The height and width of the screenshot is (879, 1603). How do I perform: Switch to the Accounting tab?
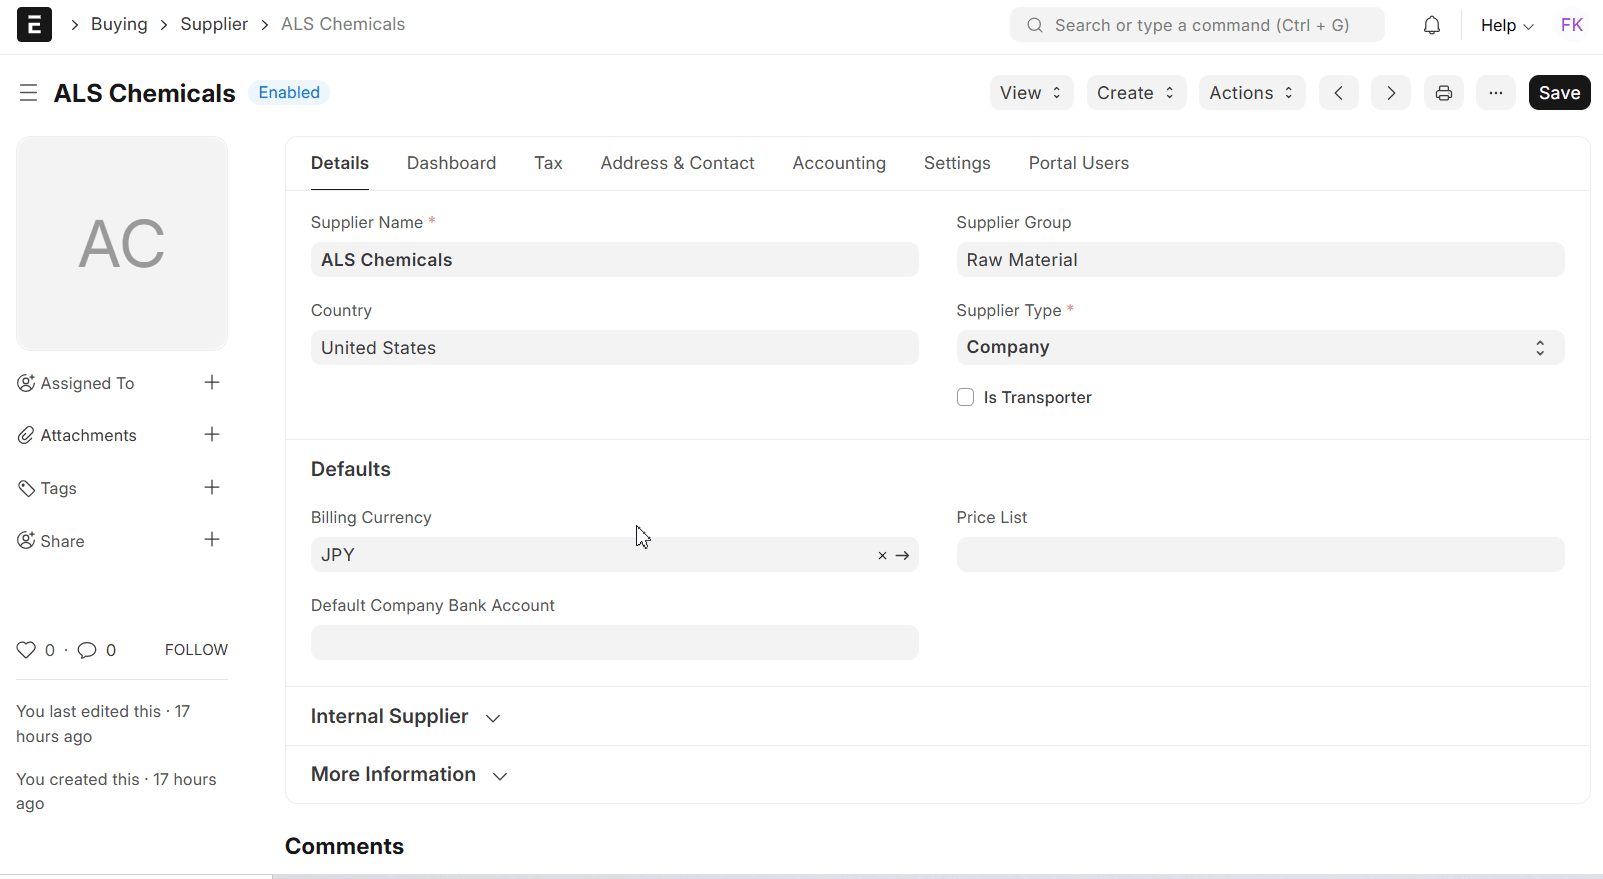[x=838, y=163]
